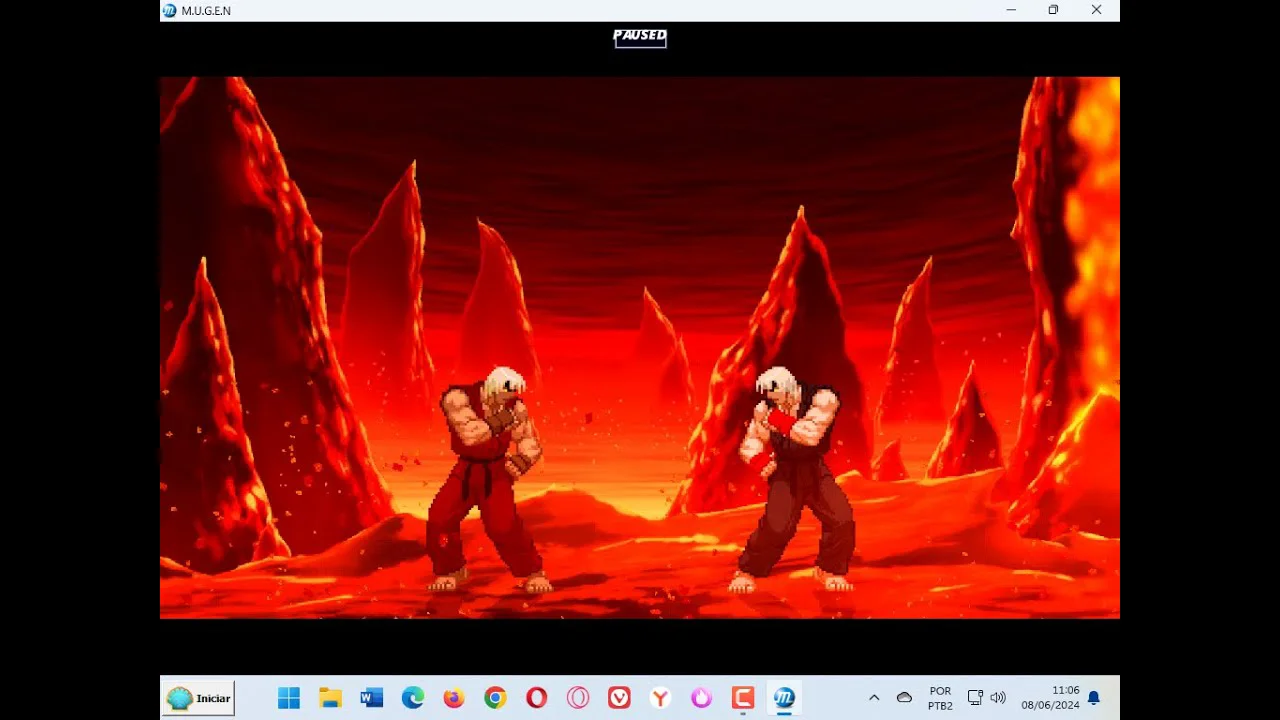Open Microsoft Edge browser
Image resolution: width=1280 pixels, height=720 pixels.
(413, 698)
